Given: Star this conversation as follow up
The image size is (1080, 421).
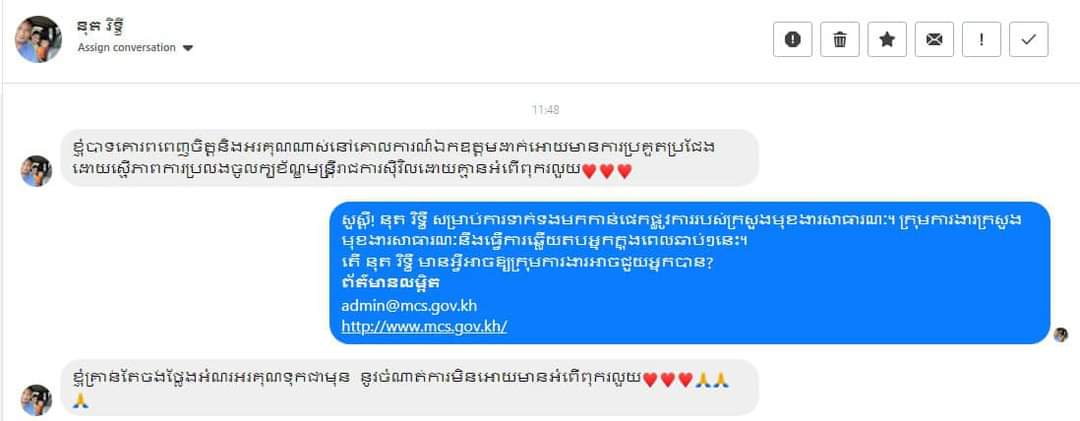Looking at the screenshot, I should click(x=887, y=39).
